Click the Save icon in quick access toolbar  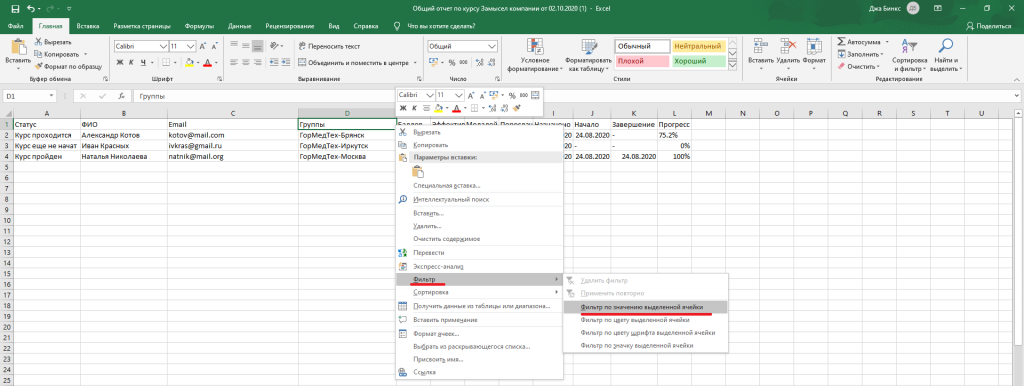click(16, 10)
